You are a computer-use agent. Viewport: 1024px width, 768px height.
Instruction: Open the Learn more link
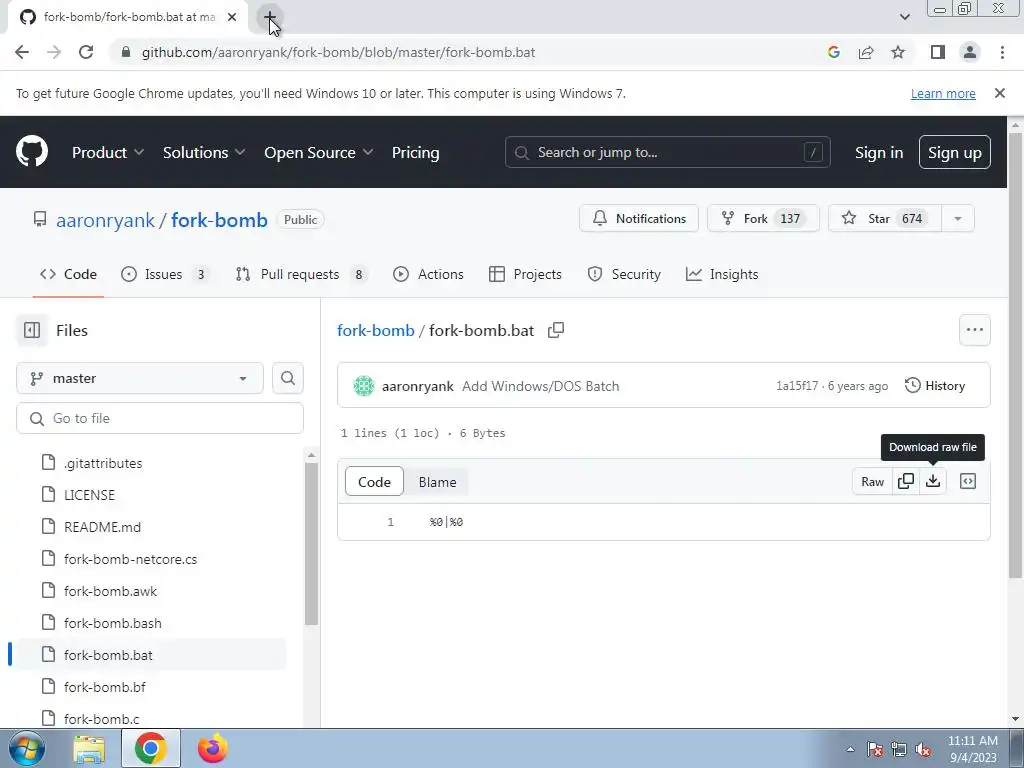click(x=943, y=93)
